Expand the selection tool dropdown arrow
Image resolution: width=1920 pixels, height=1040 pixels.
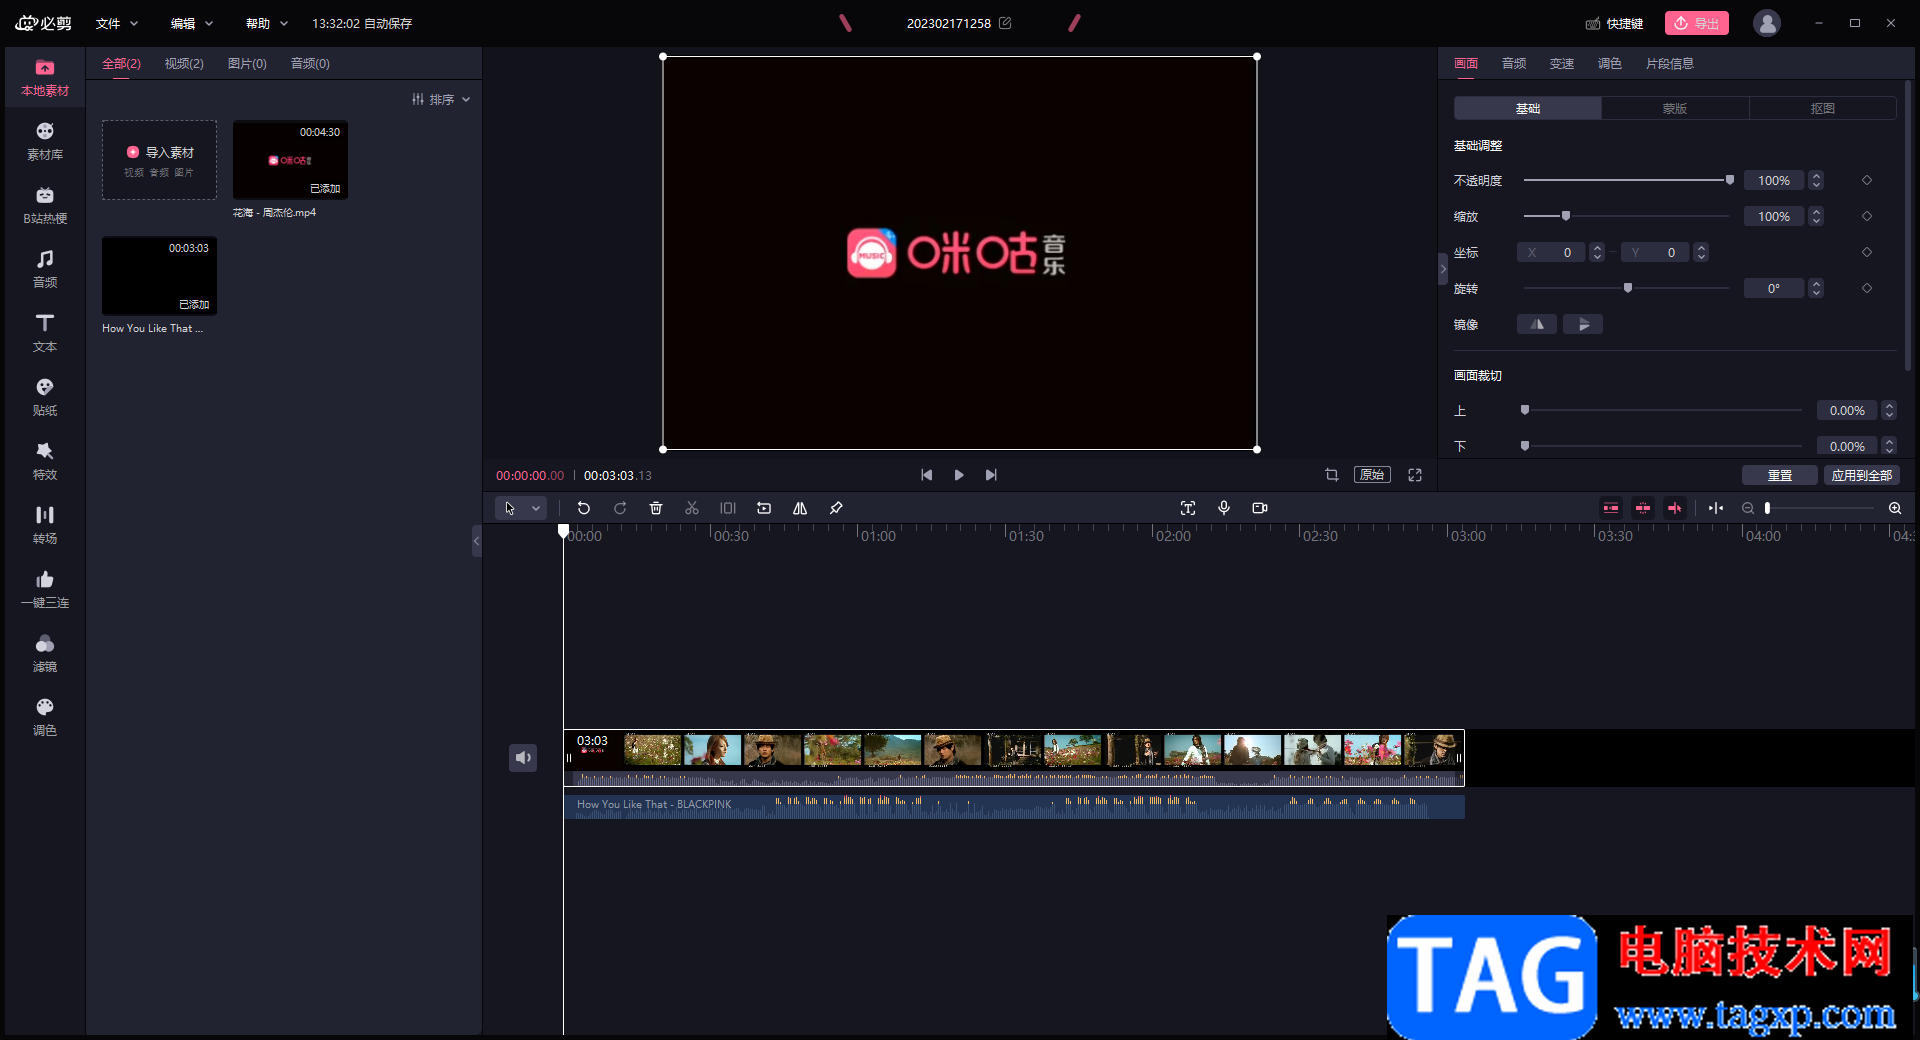coord(536,508)
